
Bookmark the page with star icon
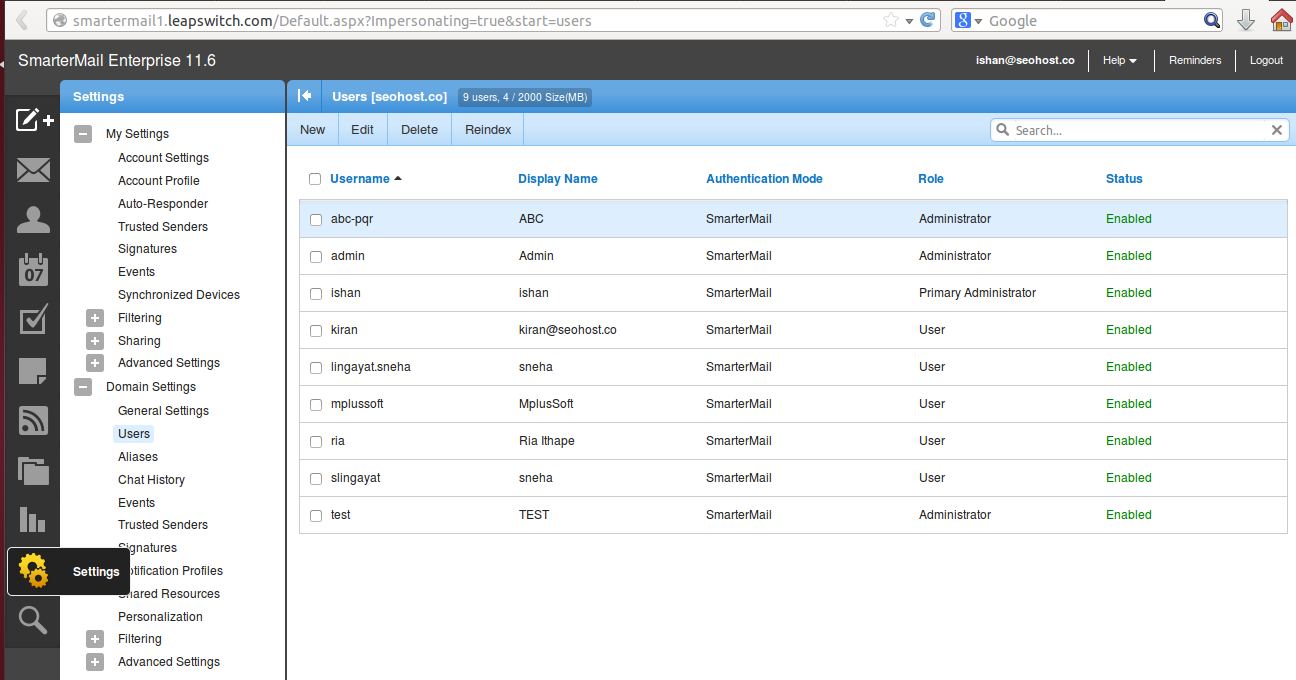click(x=891, y=20)
